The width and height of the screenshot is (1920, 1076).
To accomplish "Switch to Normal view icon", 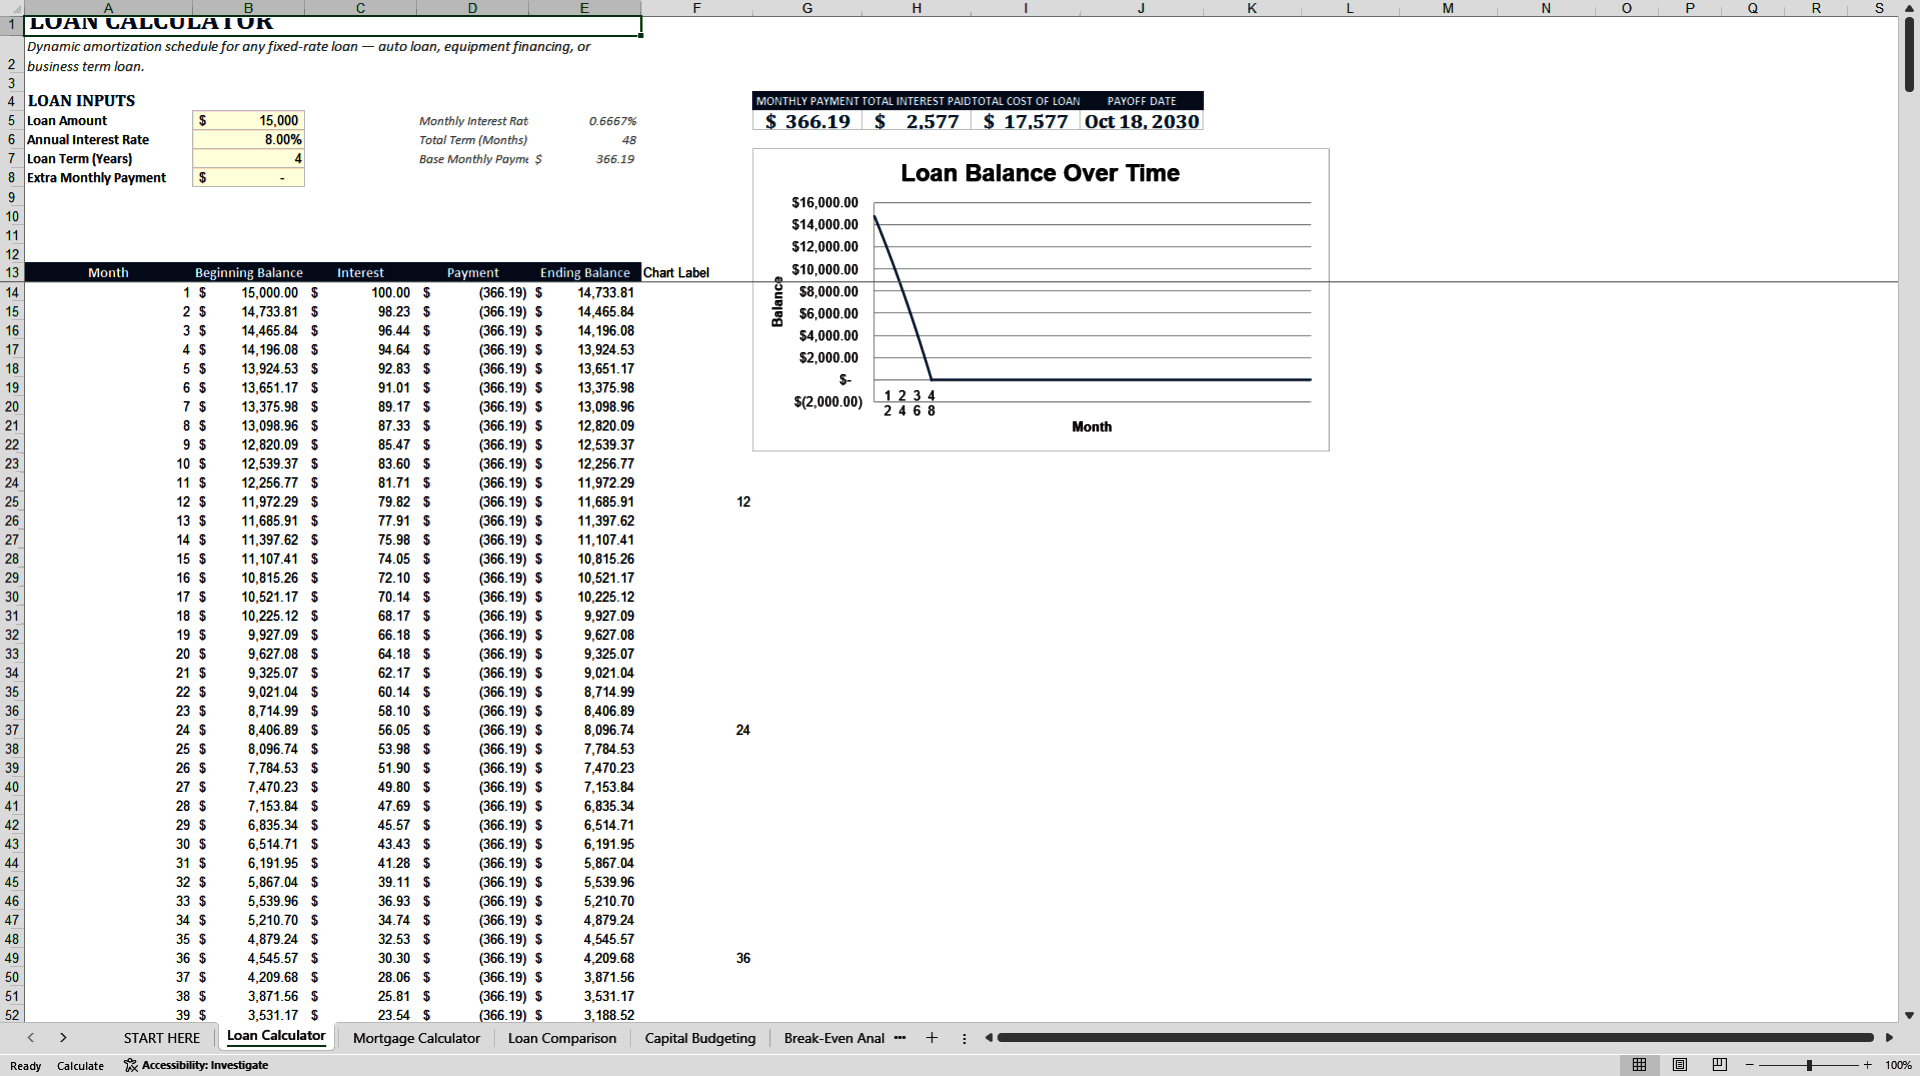I will coord(1639,1065).
